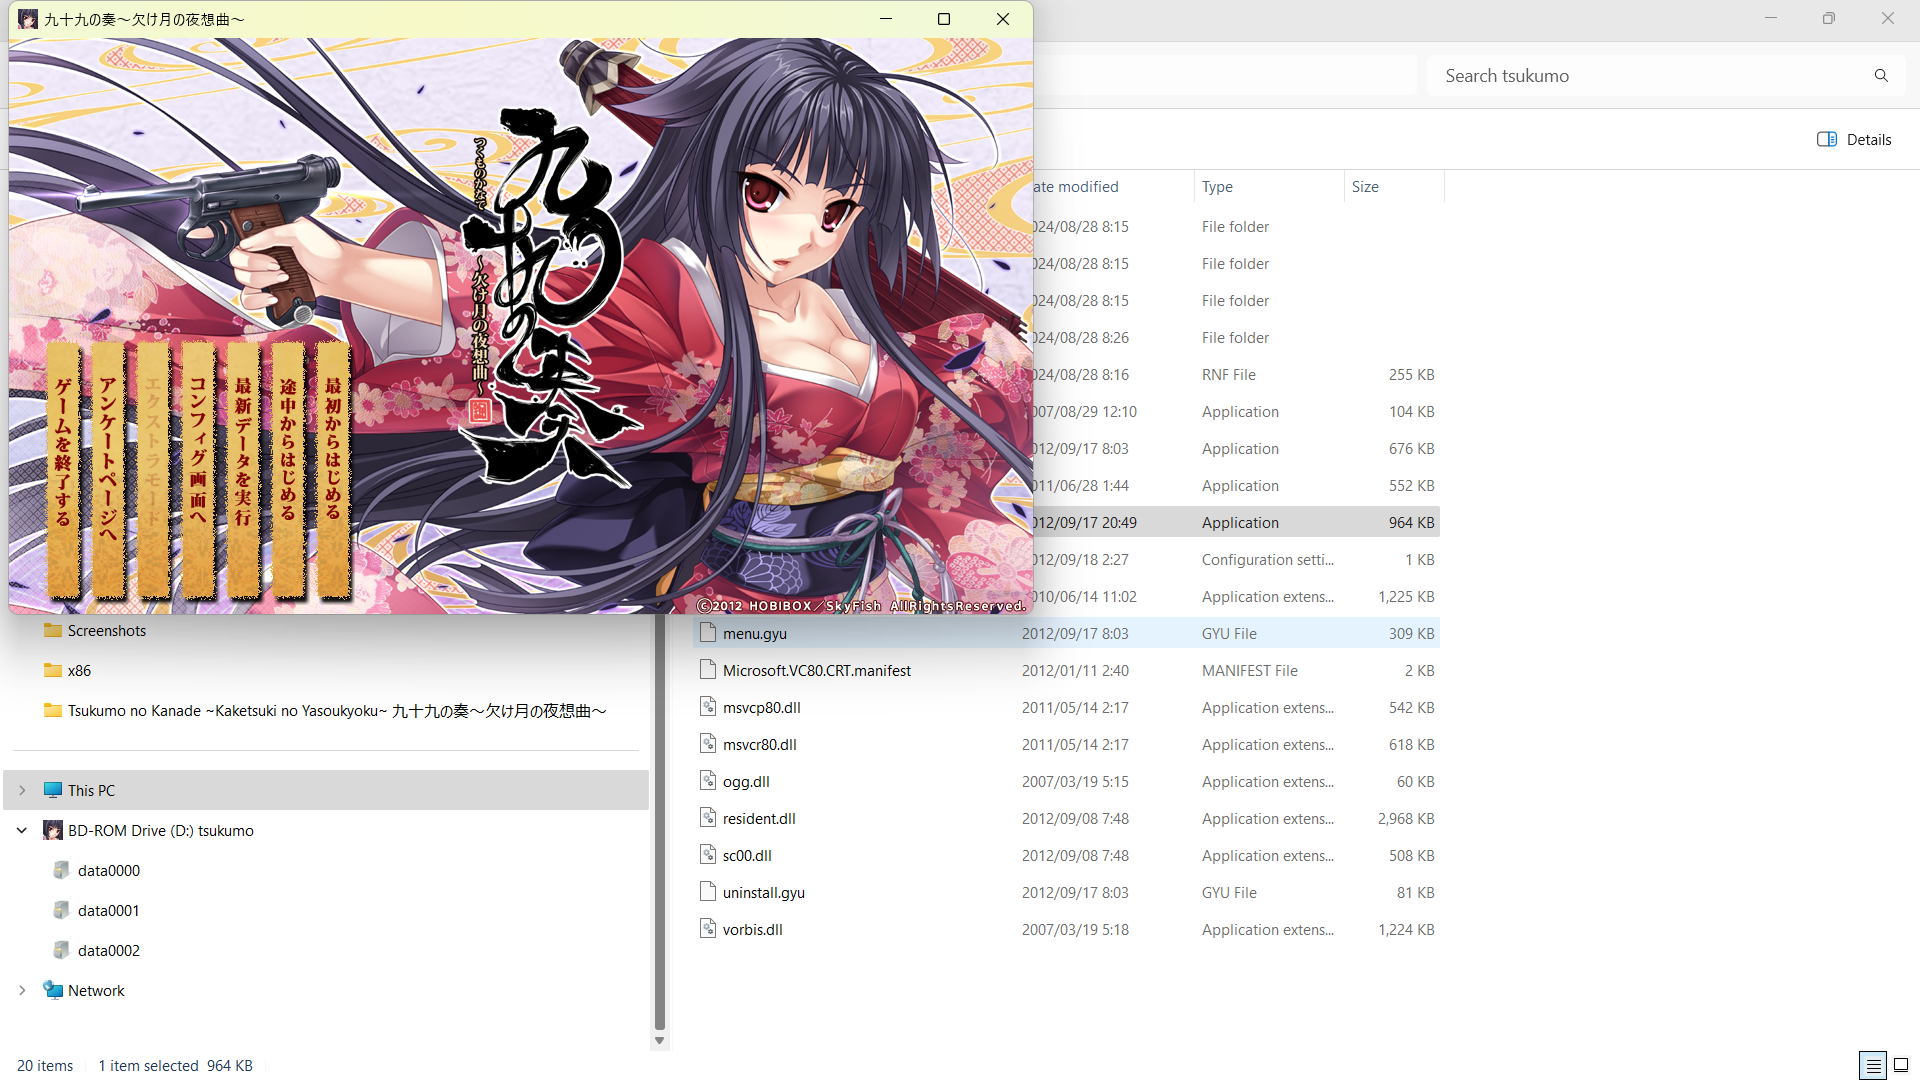This screenshot has height=1080, width=1920.
Task: Click game window title icon
Action: pyautogui.click(x=28, y=19)
